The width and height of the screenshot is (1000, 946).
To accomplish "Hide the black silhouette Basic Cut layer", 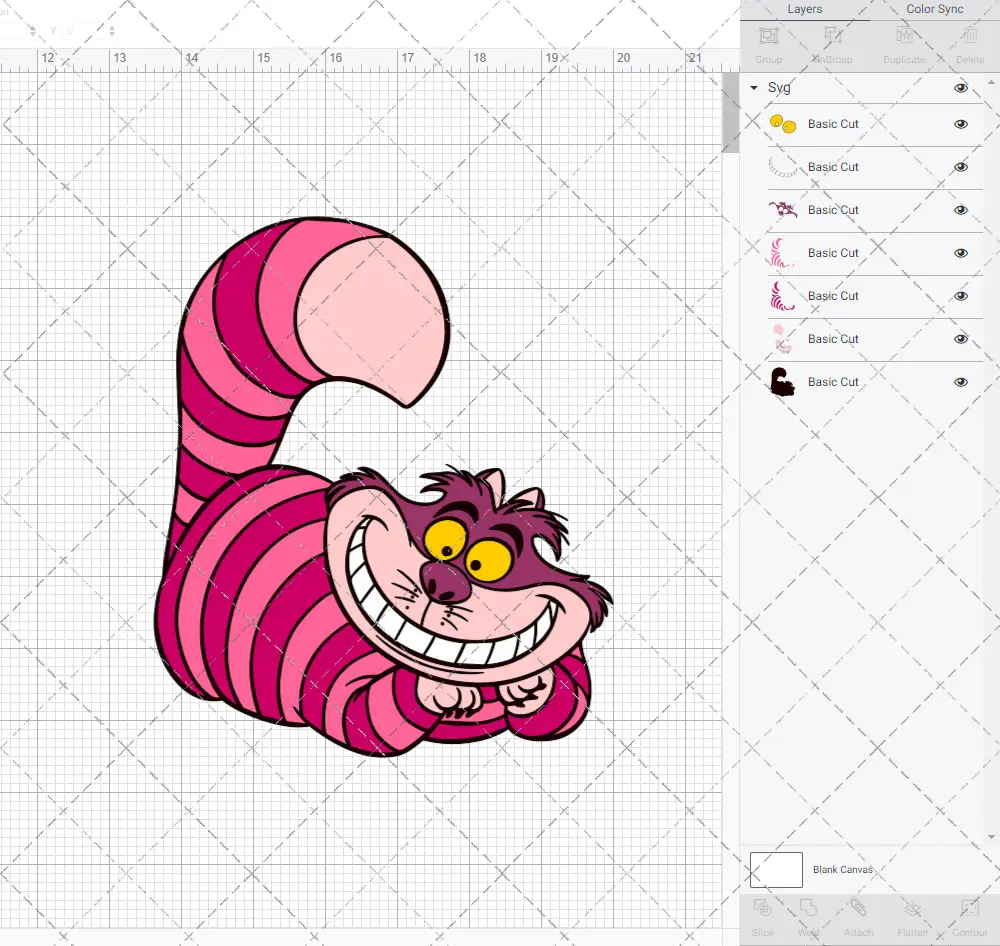I will pos(960,382).
